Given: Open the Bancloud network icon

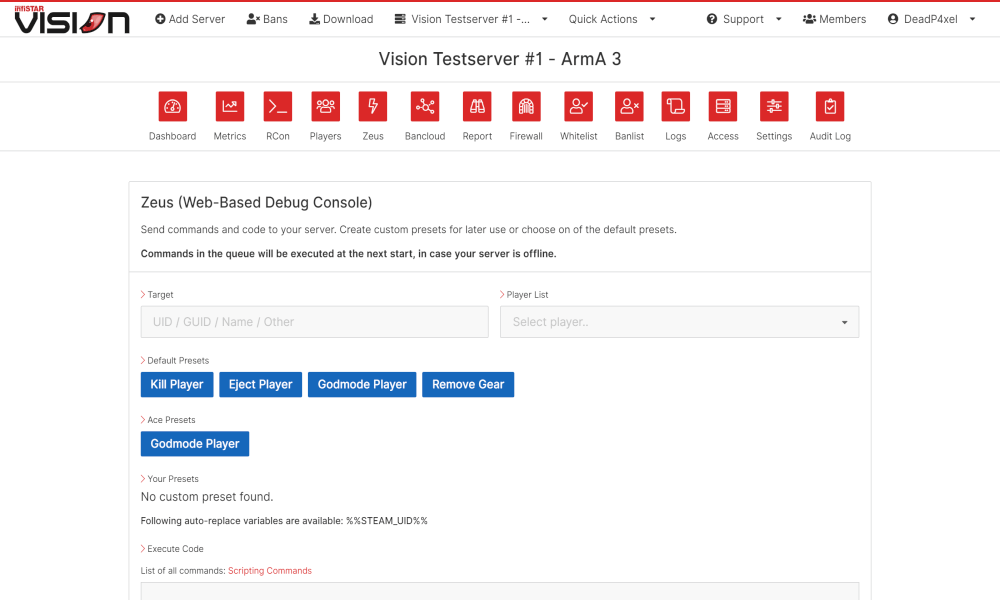Looking at the screenshot, I should pos(425,106).
